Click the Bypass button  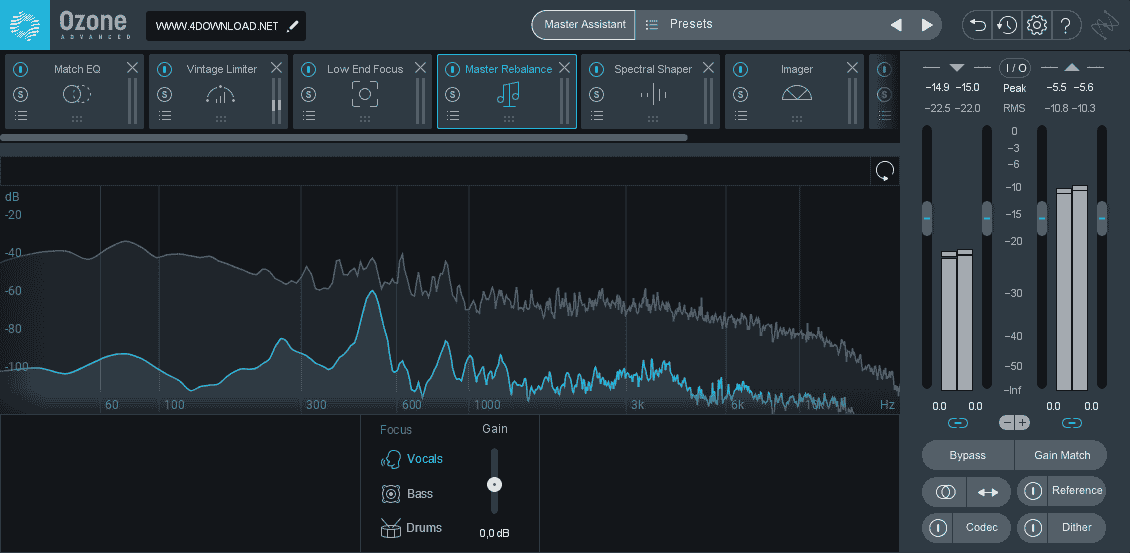968,455
